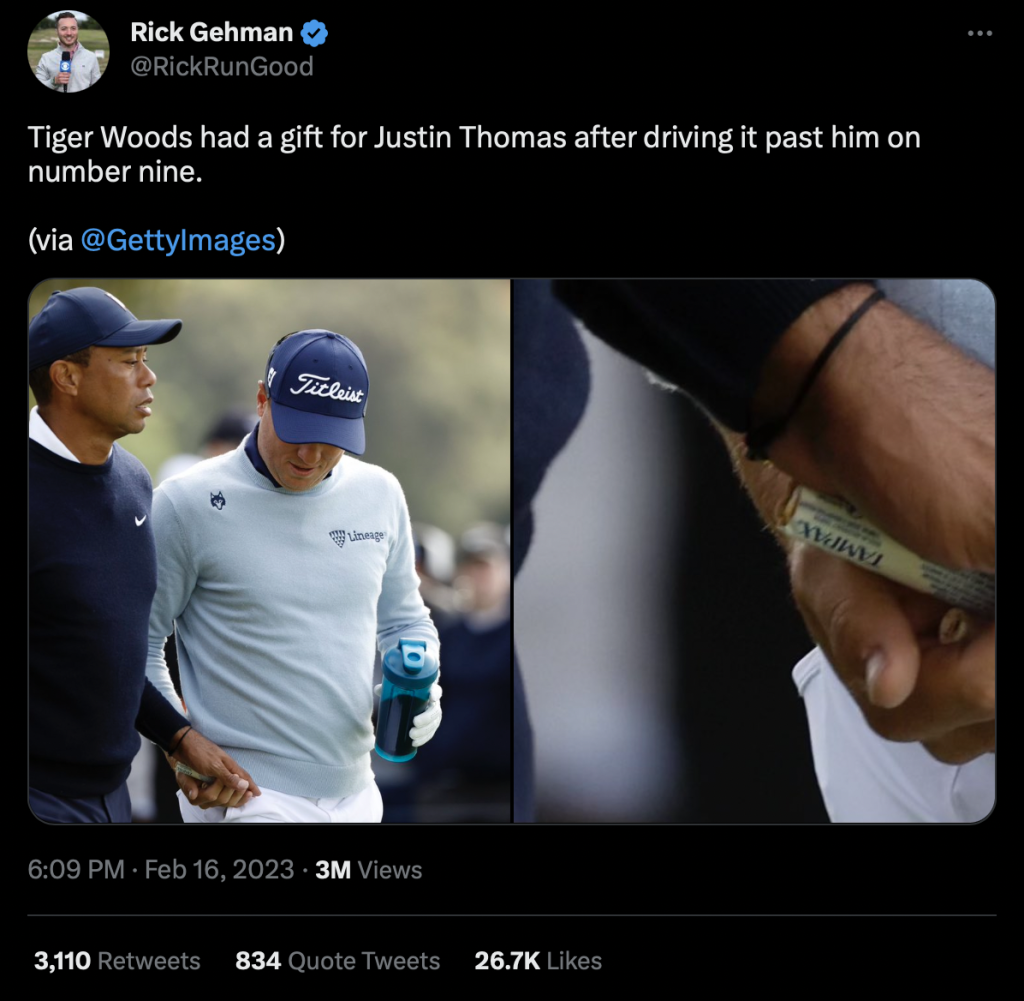Open the right close-up photo of hands
Viewport: 1024px width, 1001px height.
(754, 550)
